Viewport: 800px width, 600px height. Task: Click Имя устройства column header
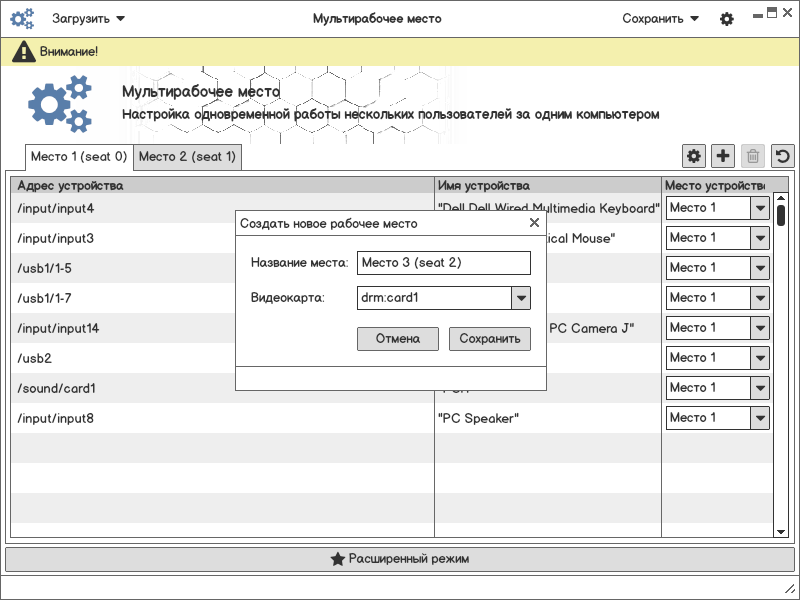coord(548,185)
